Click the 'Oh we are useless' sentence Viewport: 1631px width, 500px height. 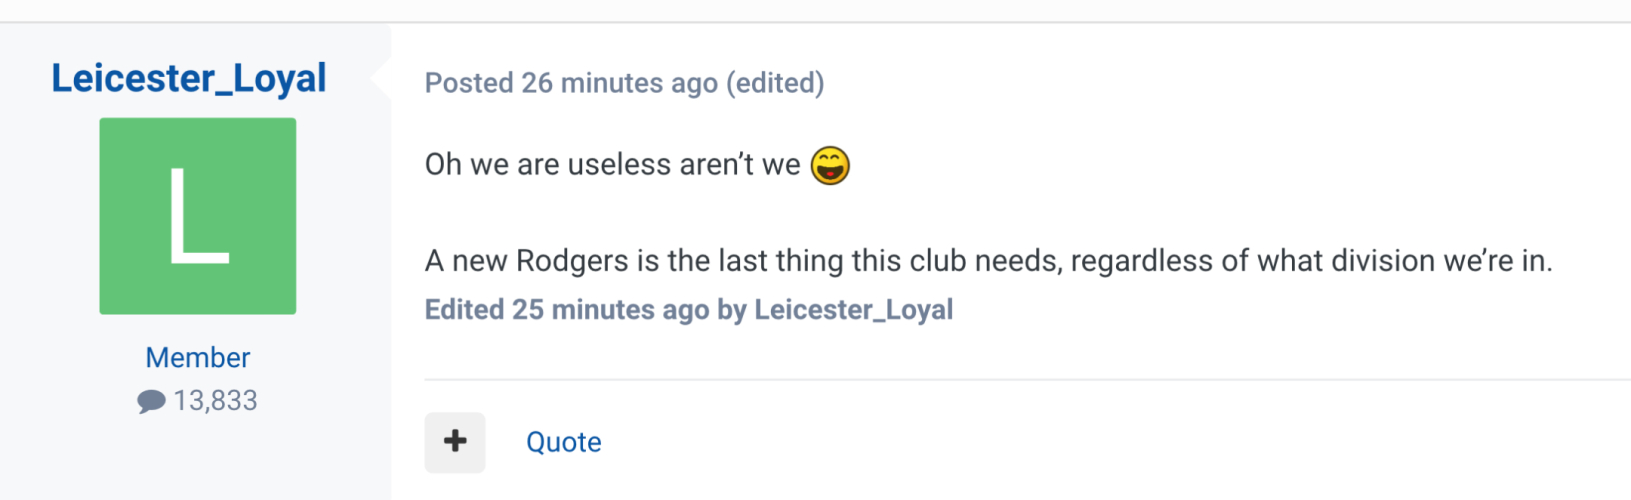tap(612, 164)
